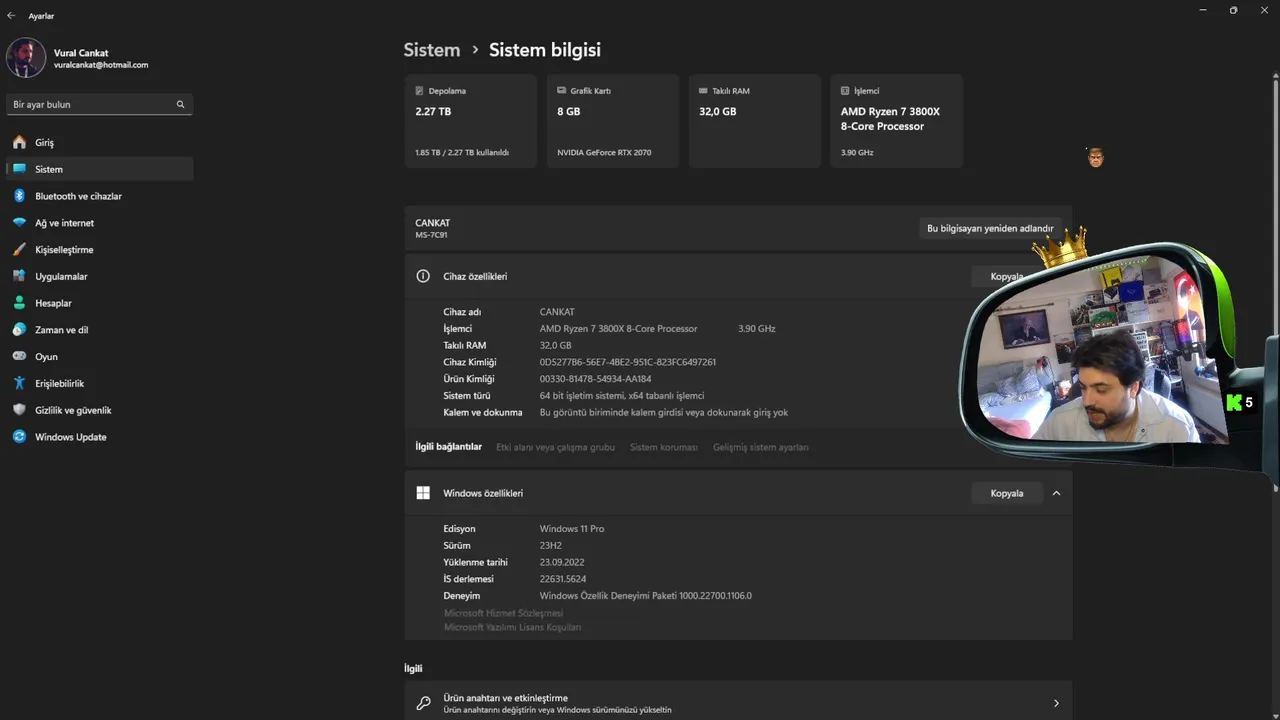Click the key icon for Ürün anahtarı
Screen dimensions: 1280x720
(x=423, y=704)
